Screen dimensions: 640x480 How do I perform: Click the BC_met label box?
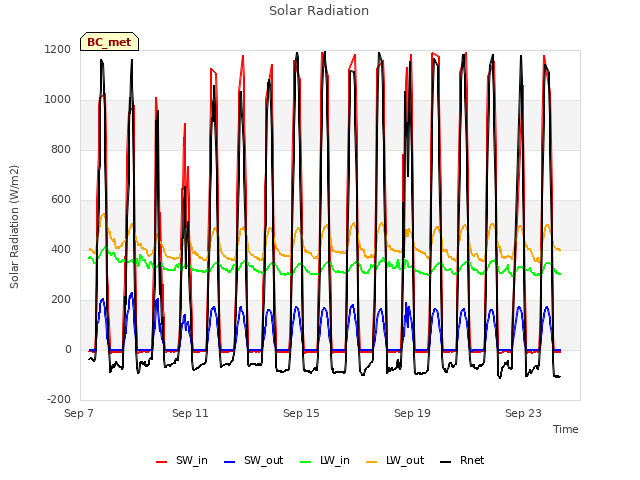tap(109, 42)
